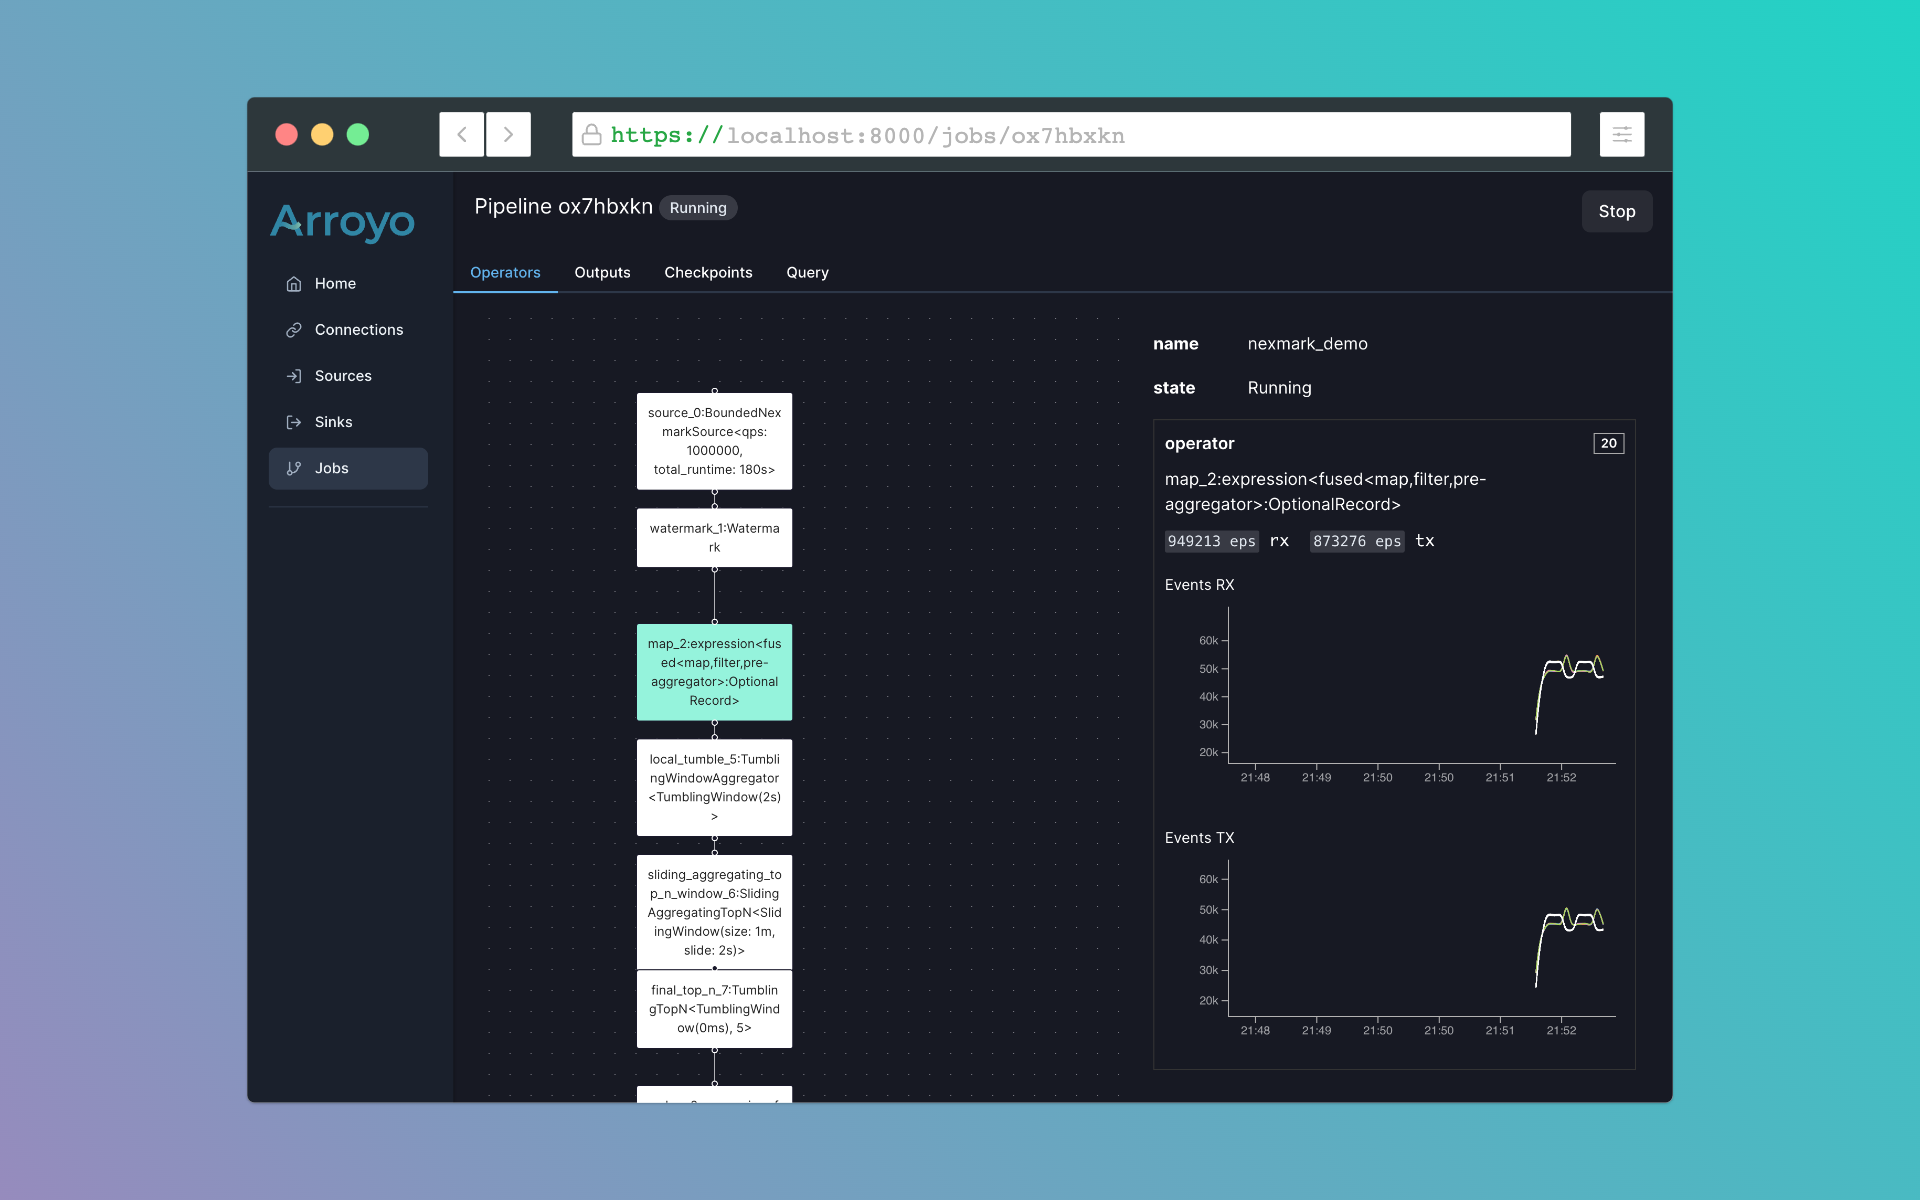Click the Connections link icon
1920x1200 pixels.
[294, 330]
